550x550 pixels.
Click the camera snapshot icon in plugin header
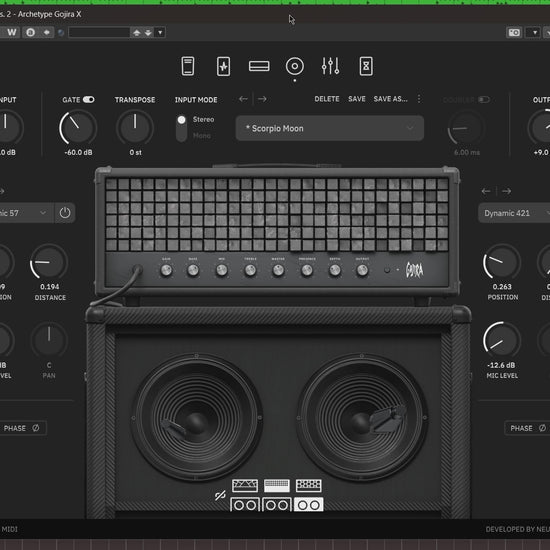coord(514,33)
